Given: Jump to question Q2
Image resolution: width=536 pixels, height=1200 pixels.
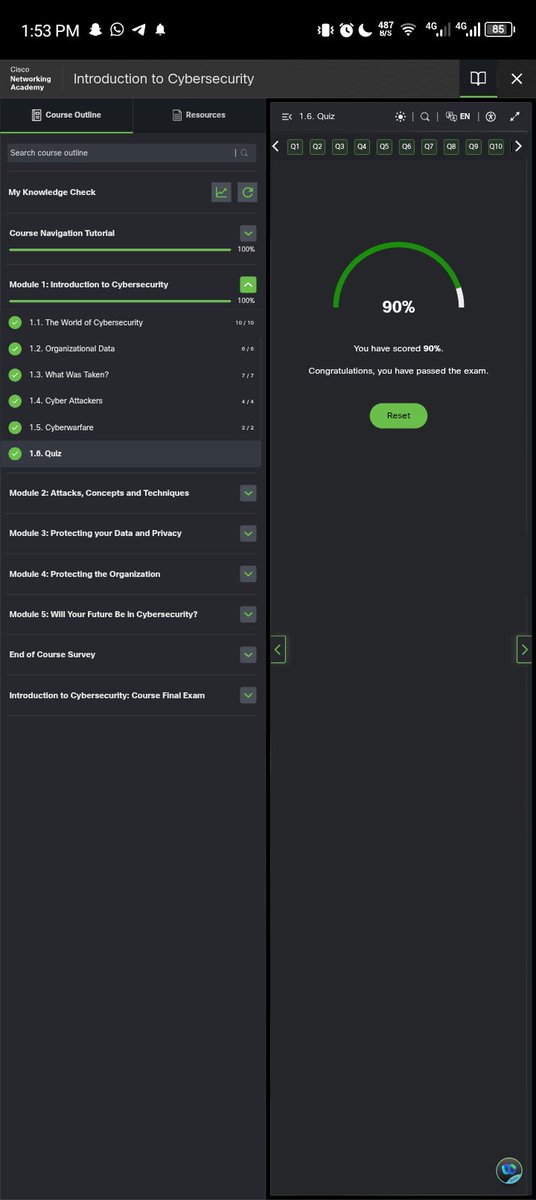Looking at the screenshot, I should coord(317,147).
